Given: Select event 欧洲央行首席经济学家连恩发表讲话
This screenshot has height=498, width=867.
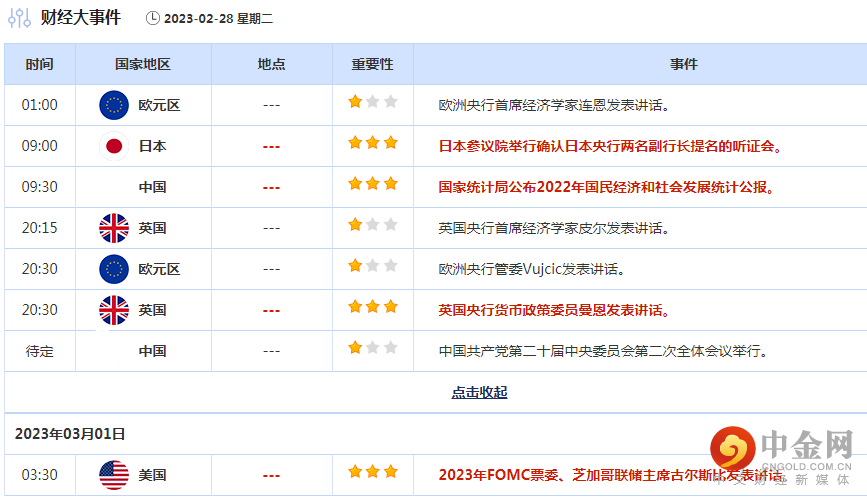Looking at the screenshot, I should coord(554,105).
